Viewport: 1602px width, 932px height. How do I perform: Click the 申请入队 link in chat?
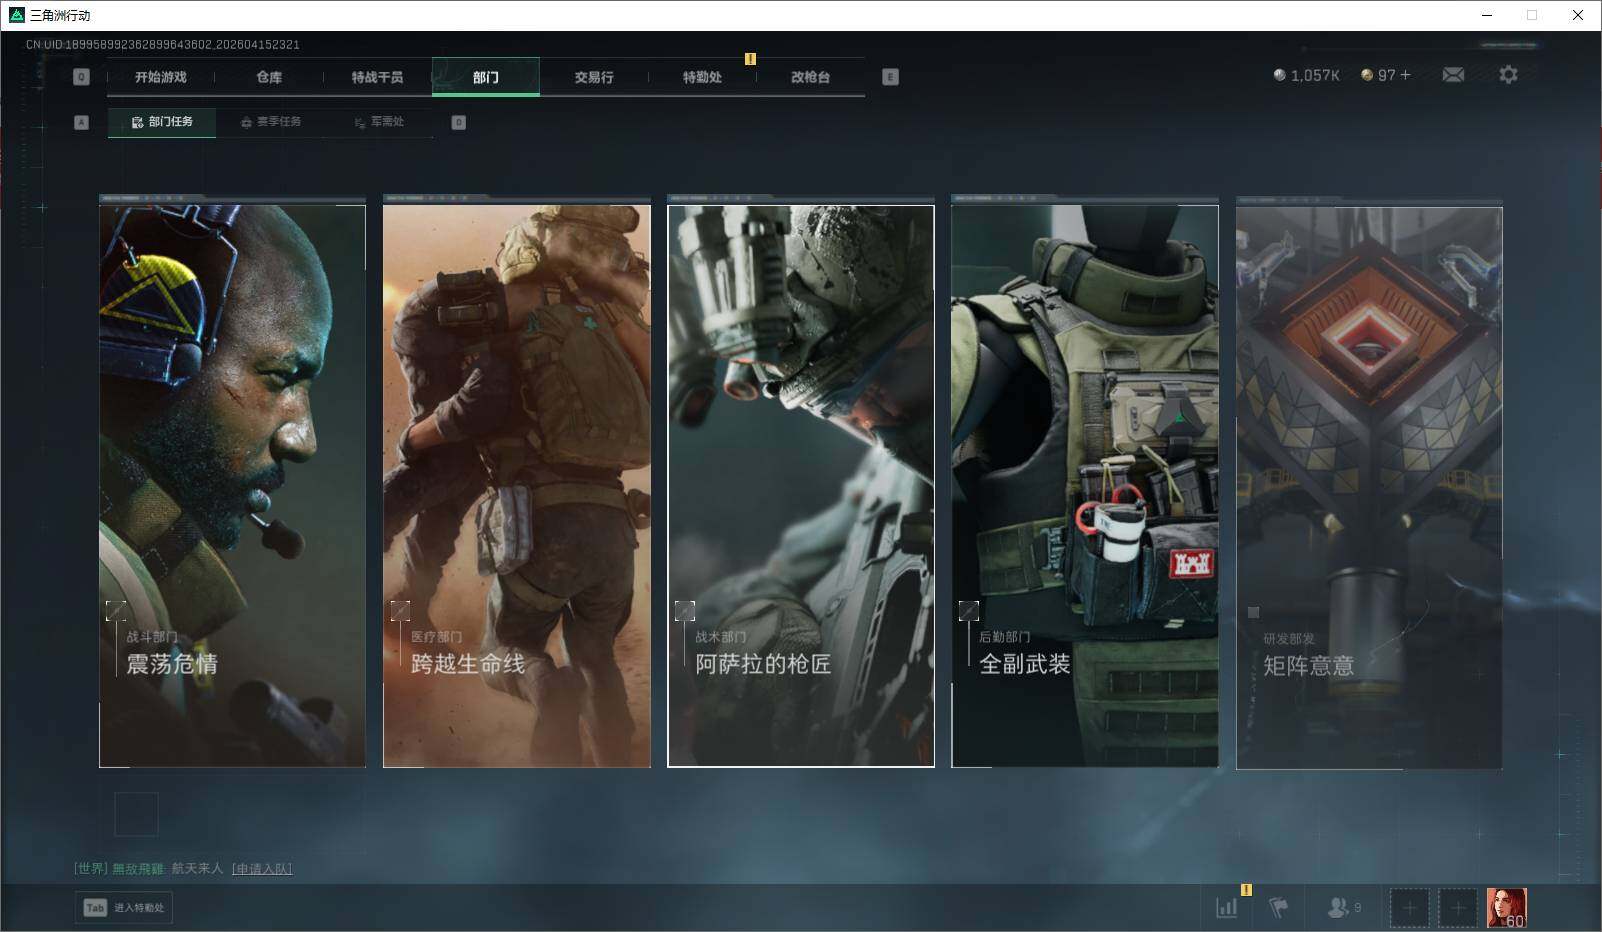point(262,868)
